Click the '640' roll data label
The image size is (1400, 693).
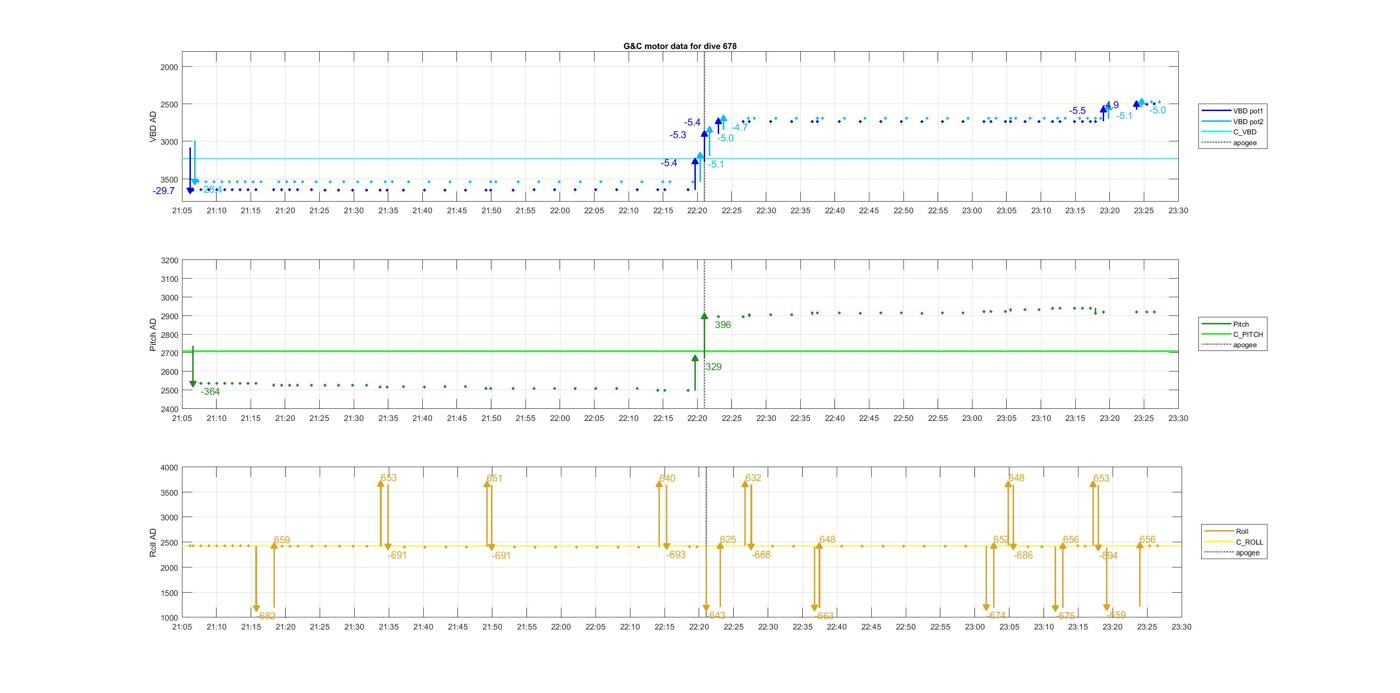(x=667, y=479)
